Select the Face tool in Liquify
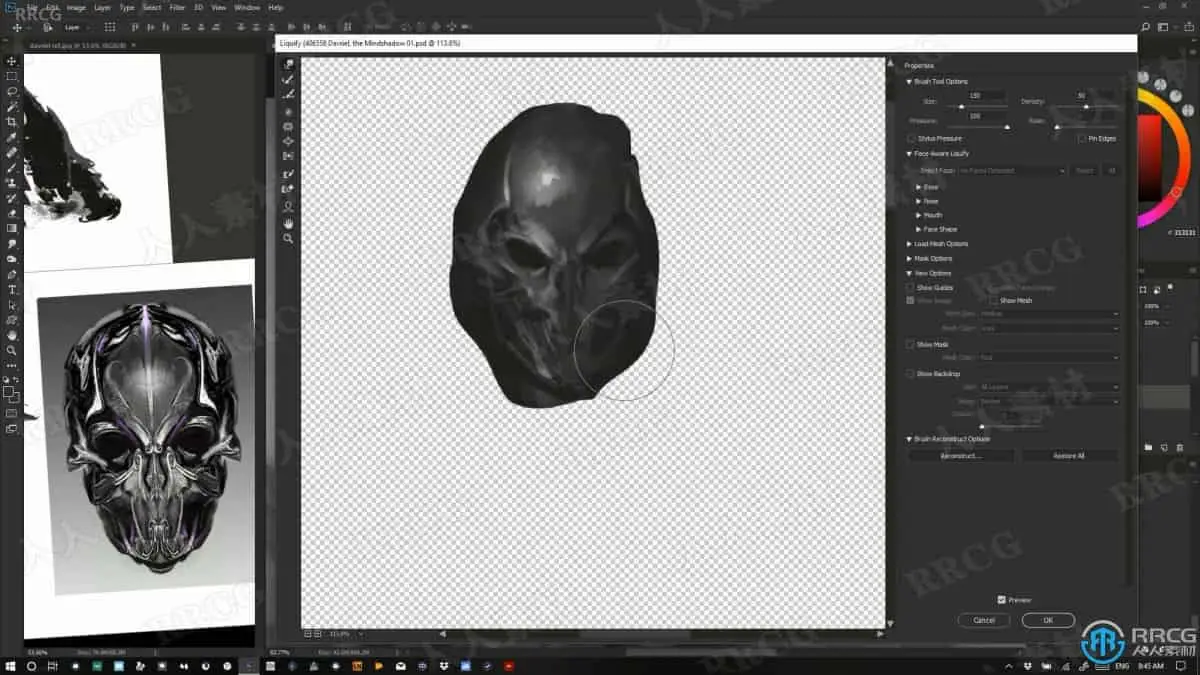The image size is (1200, 675). (288, 206)
